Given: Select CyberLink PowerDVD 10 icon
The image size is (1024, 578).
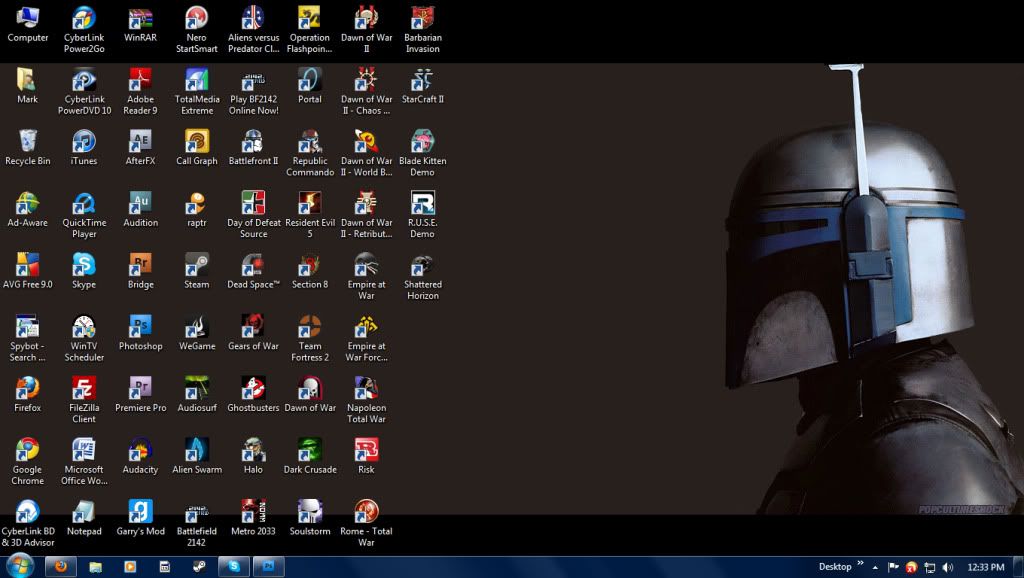Looking at the screenshot, I should [x=84, y=91].
